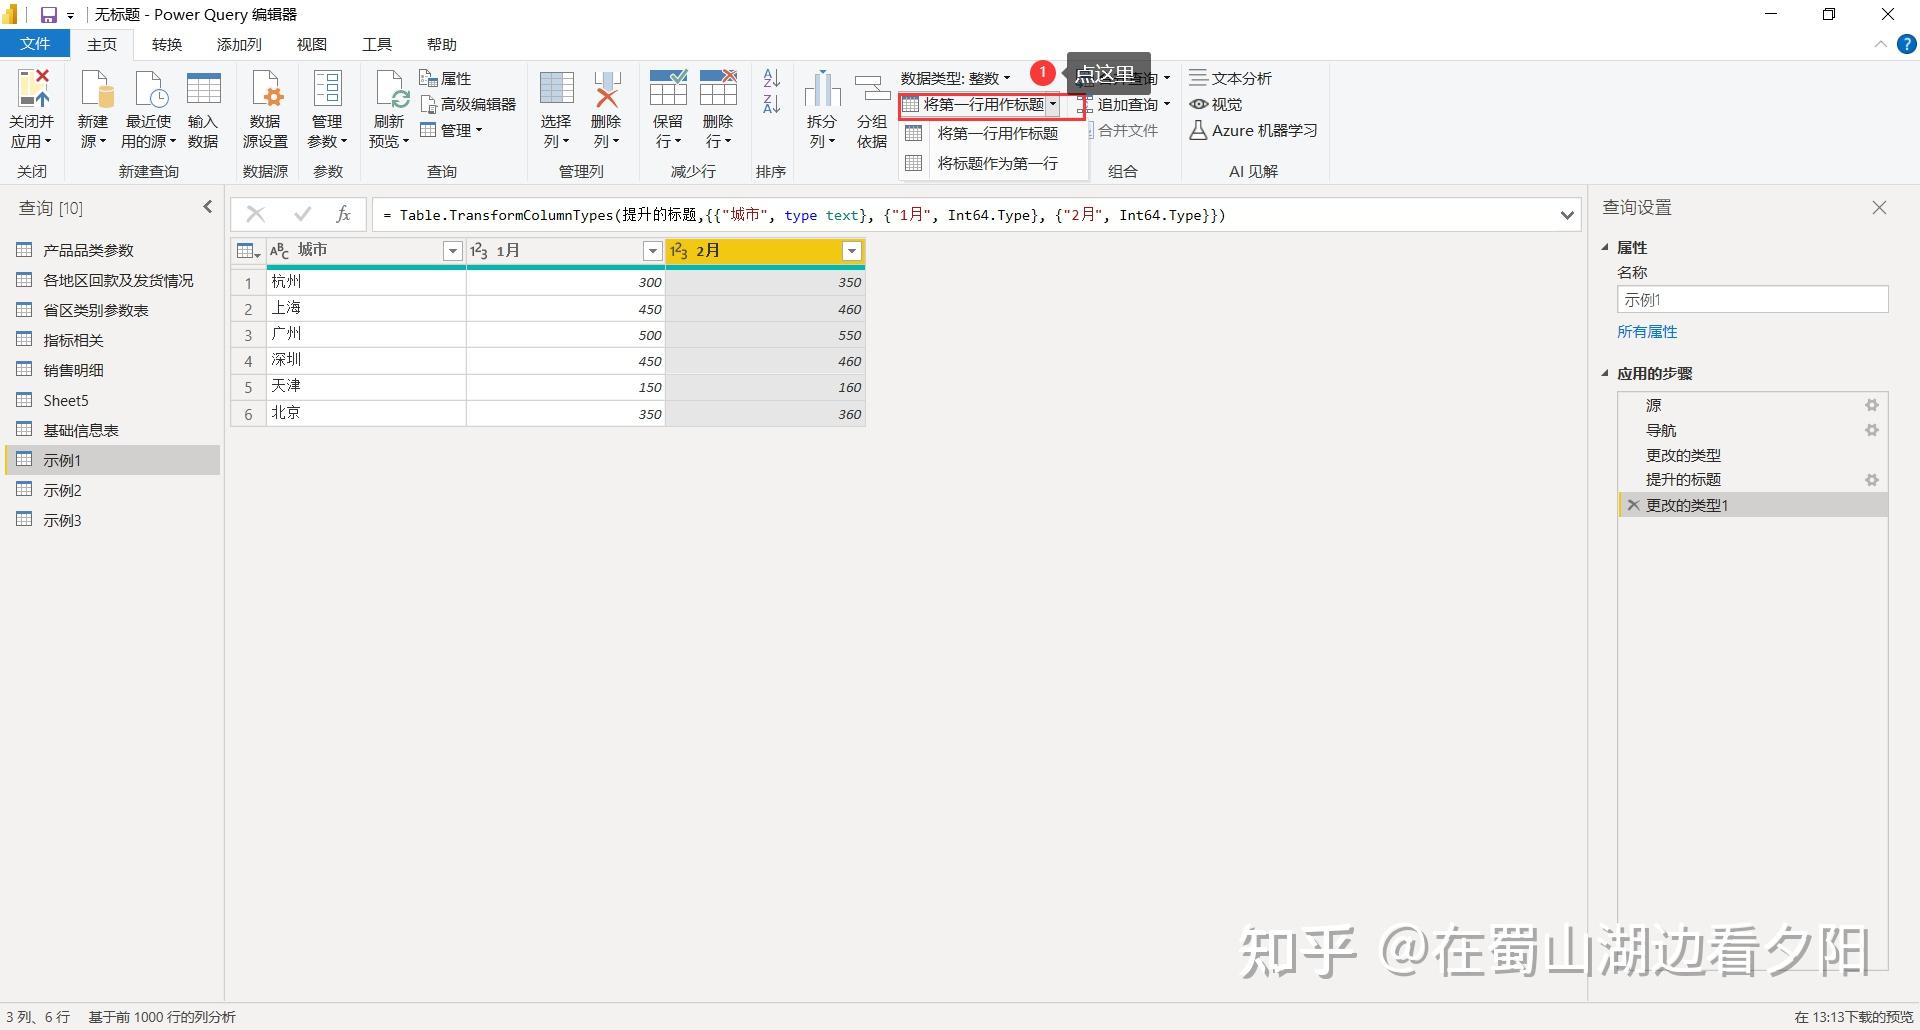
Task: Switch to the 视图 tab
Action: coord(312,44)
